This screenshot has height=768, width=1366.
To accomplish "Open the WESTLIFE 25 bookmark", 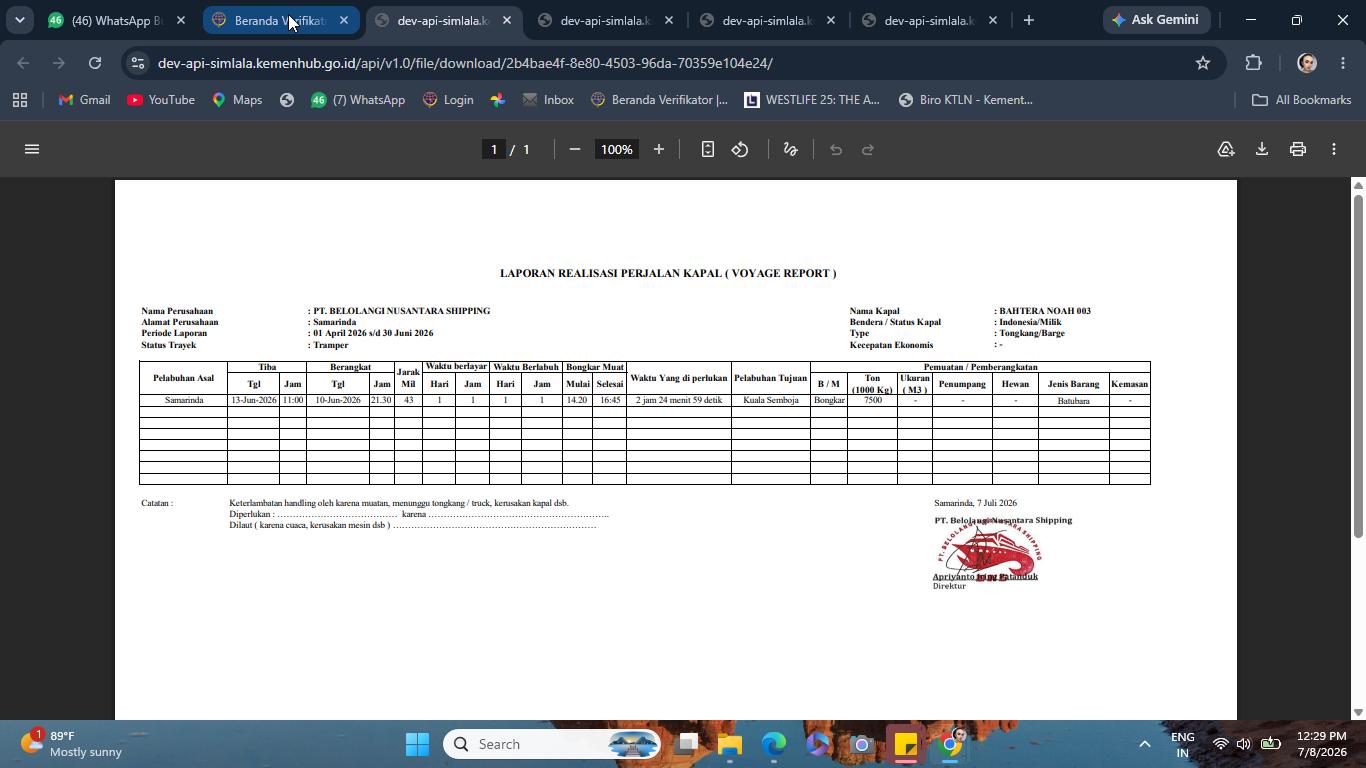I will tap(812, 100).
